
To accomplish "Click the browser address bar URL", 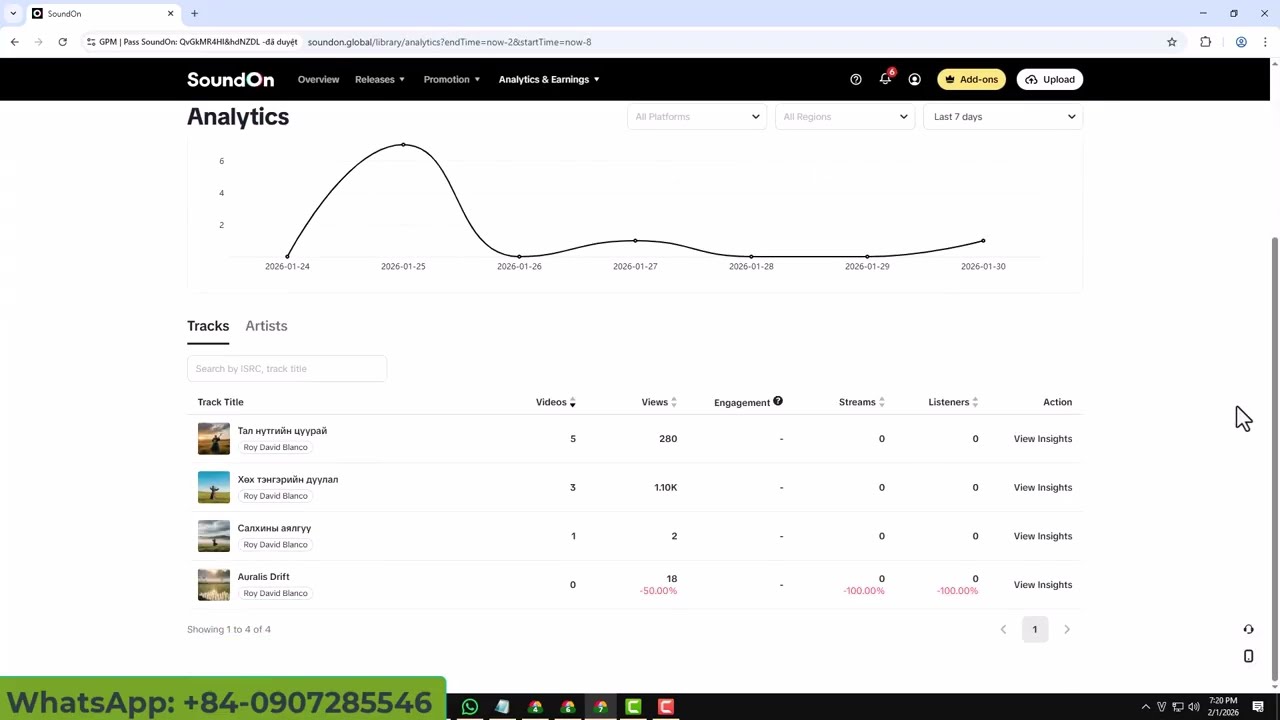I will [x=449, y=42].
